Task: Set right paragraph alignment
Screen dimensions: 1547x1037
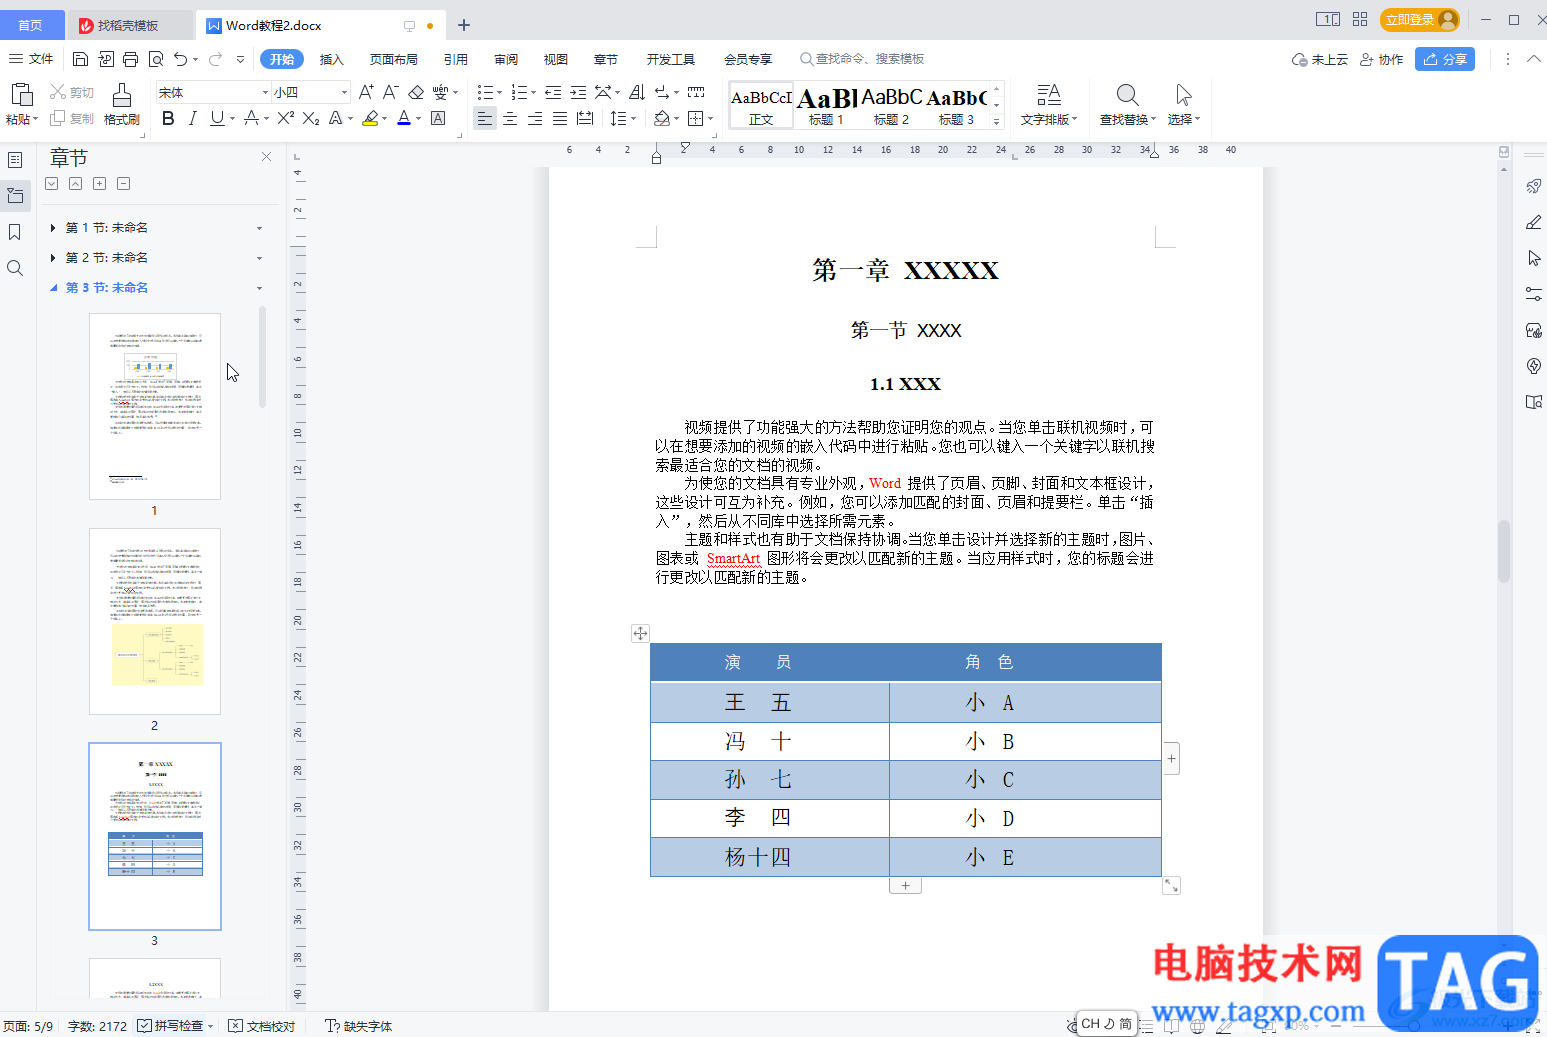Action: (x=535, y=118)
